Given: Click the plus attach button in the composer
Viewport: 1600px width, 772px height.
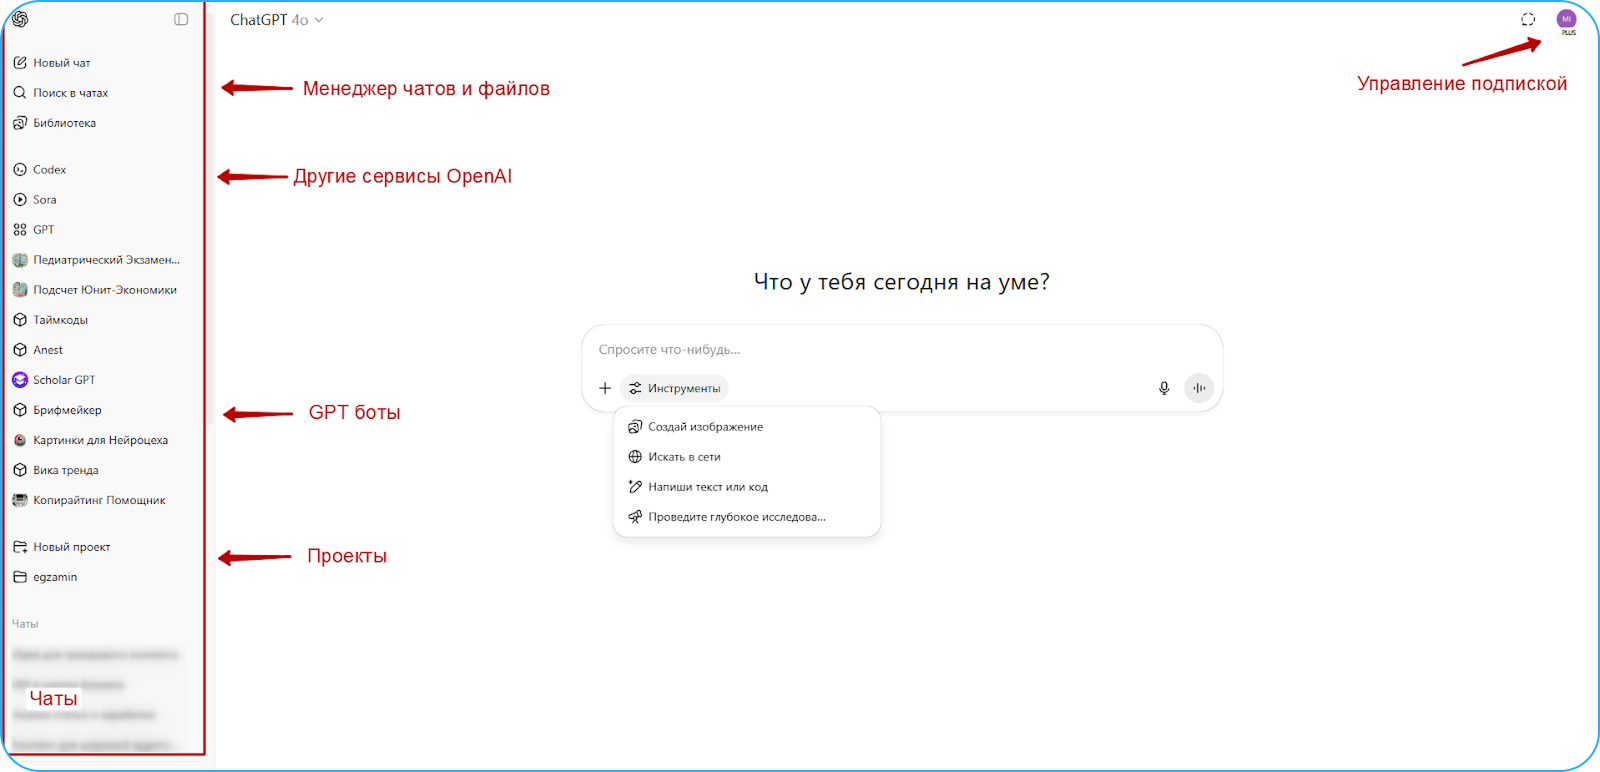Looking at the screenshot, I should [605, 388].
